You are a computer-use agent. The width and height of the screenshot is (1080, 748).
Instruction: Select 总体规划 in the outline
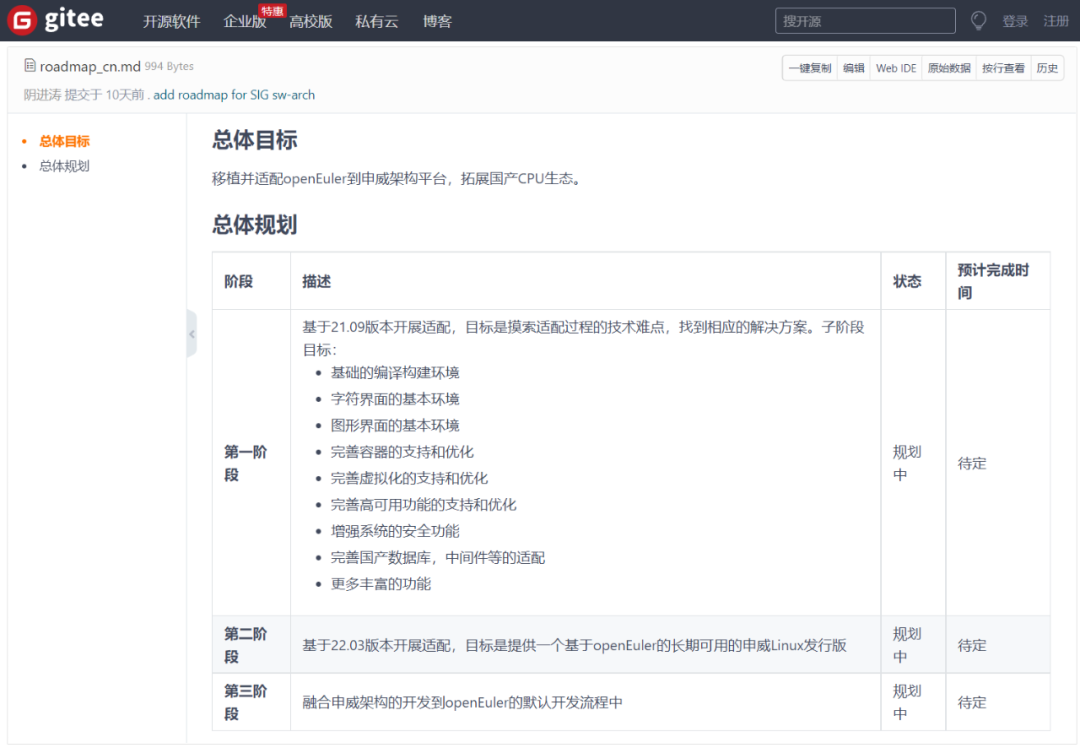click(64, 166)
